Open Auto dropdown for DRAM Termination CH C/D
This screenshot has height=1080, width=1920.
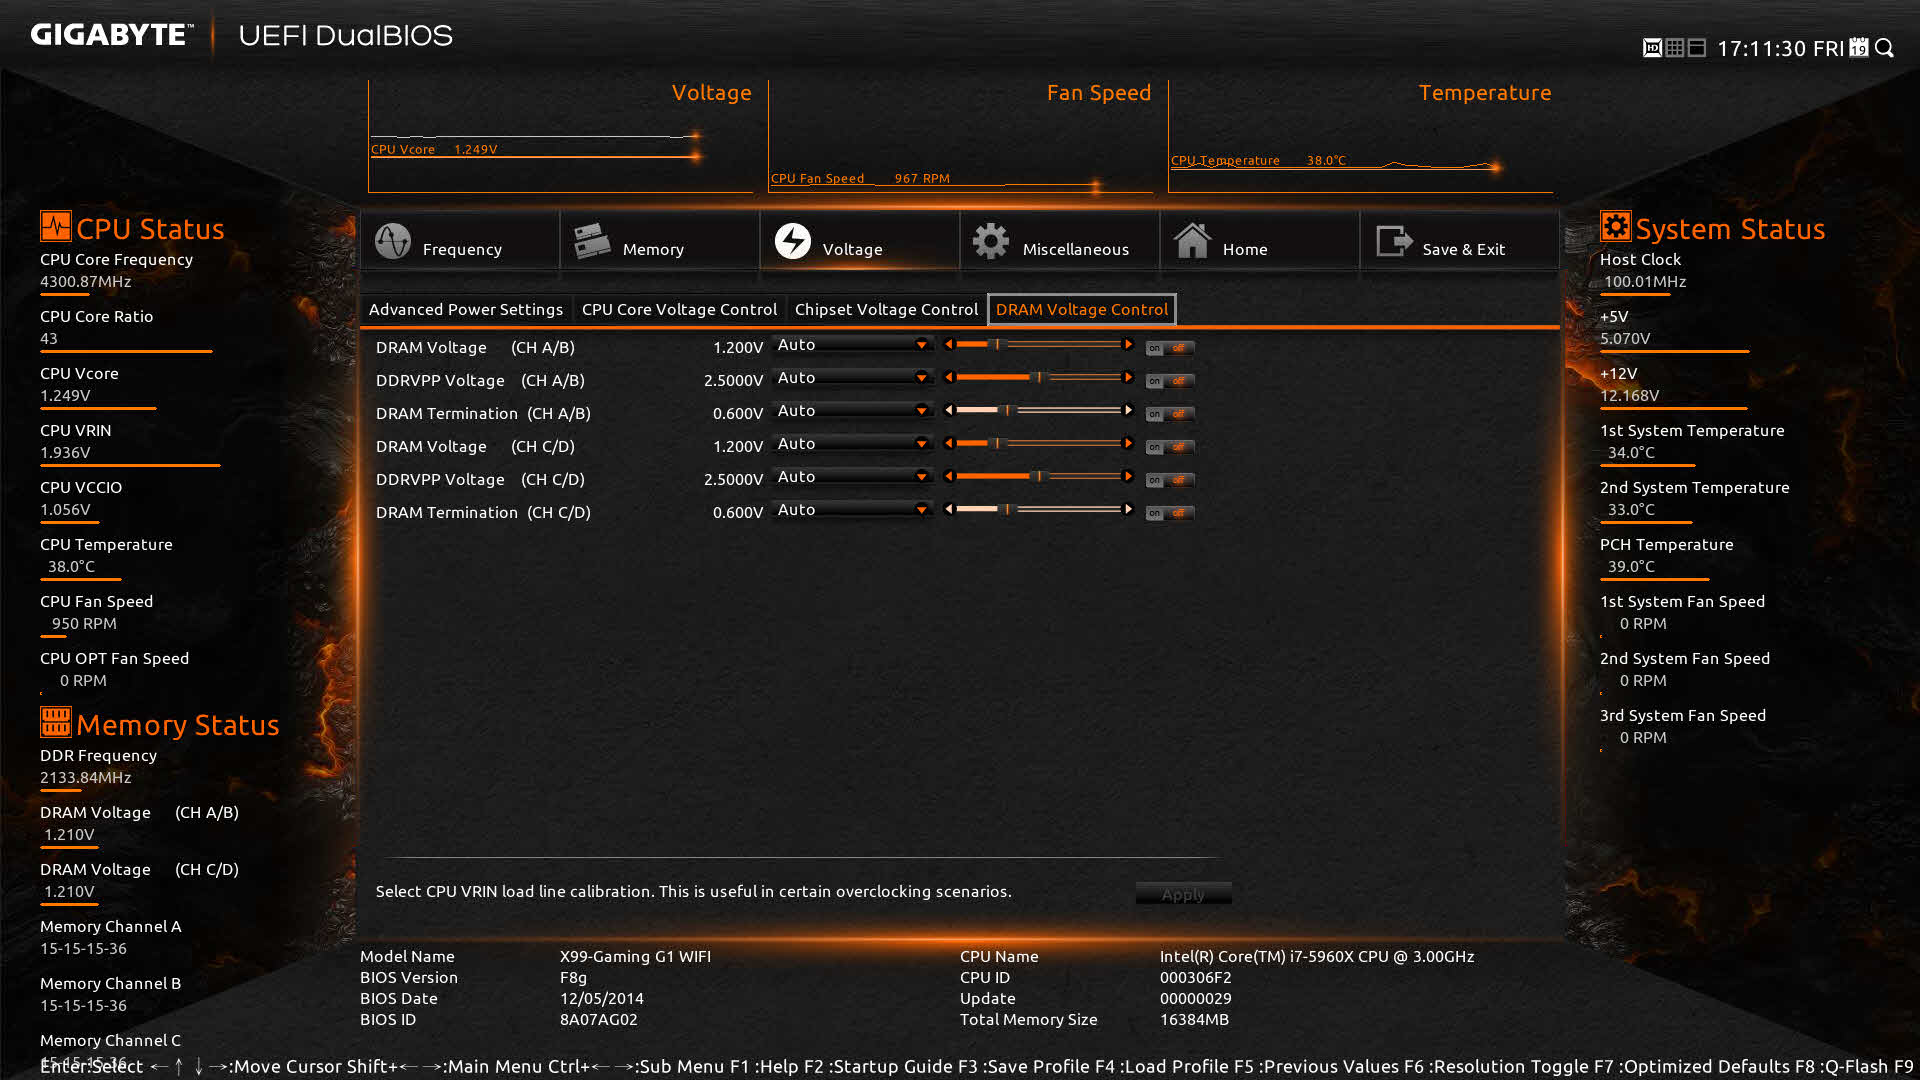(852, 510)
